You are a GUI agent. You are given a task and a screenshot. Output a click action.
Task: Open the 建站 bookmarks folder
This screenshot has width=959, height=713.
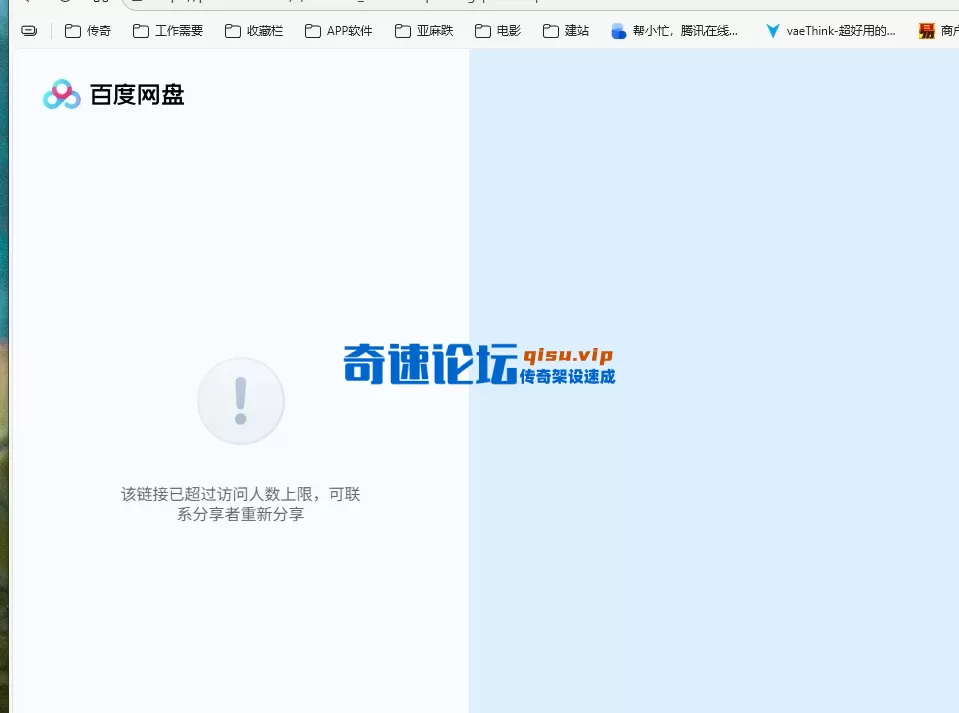(x=566, y=31)
